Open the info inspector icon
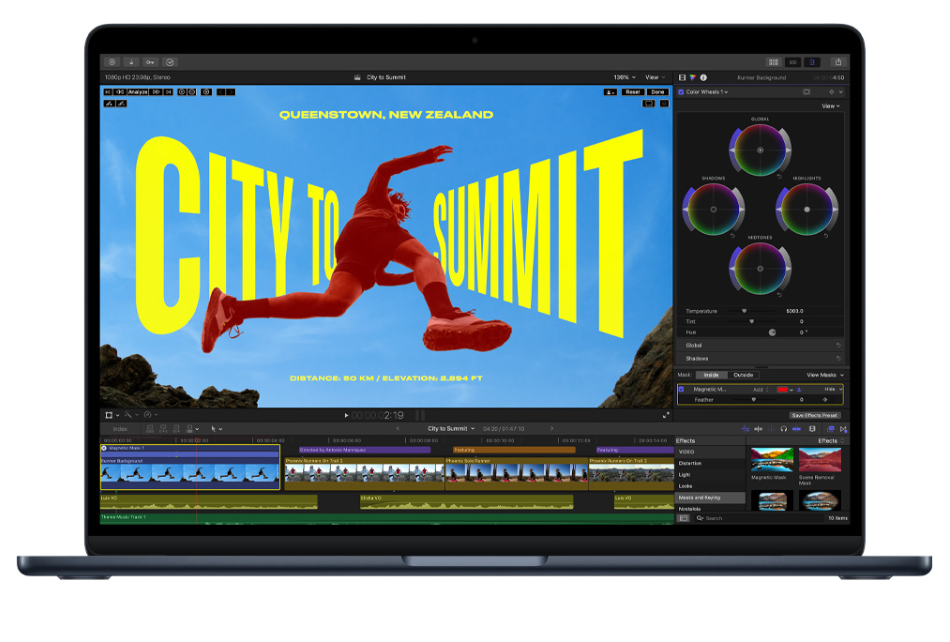The image size is (950, 642). click(704, 77)
